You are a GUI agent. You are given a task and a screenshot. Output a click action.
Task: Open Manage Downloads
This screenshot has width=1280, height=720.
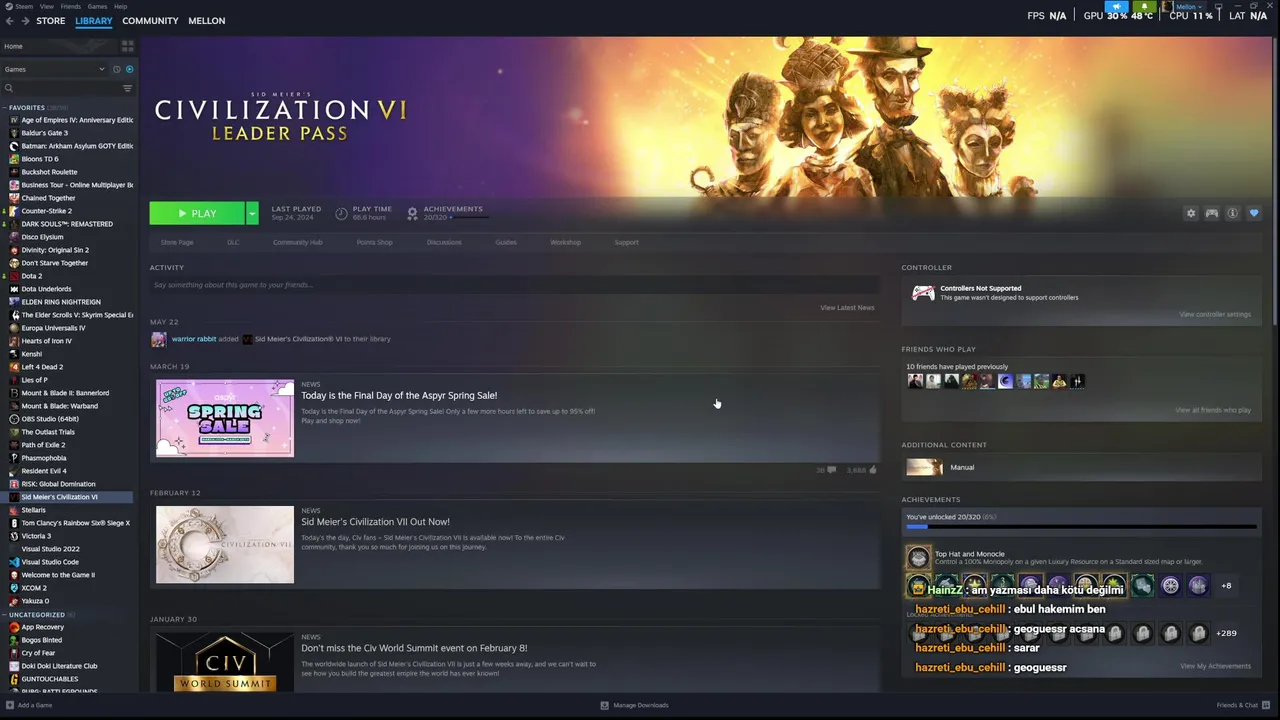(x=634, y=705)
